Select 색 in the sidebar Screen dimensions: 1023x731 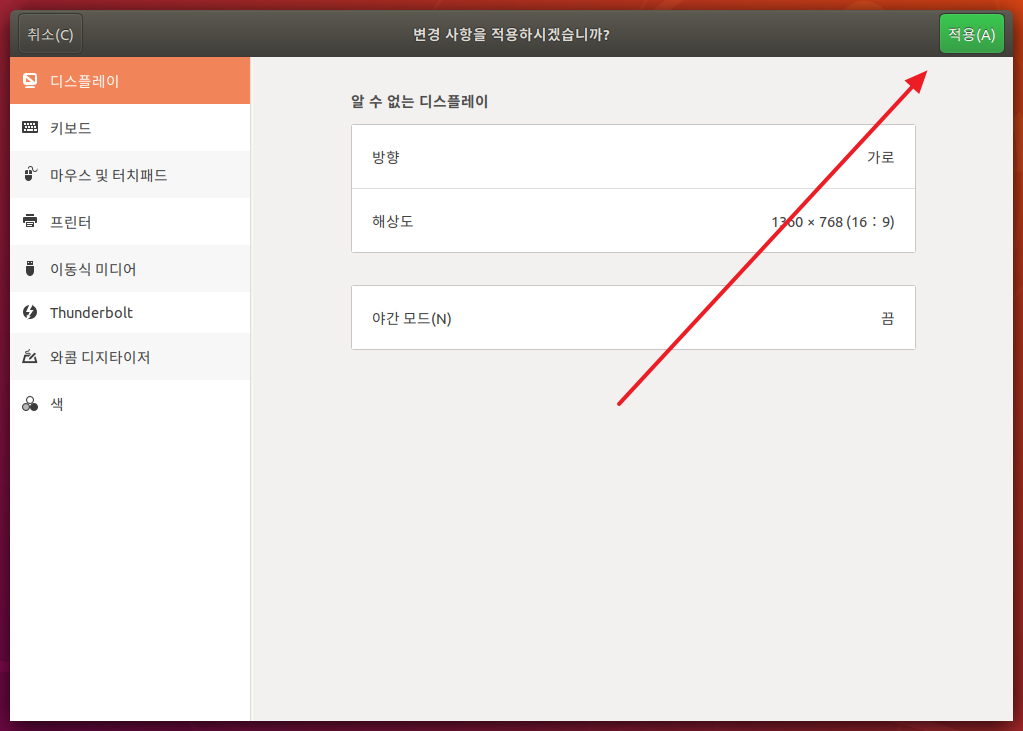pyautogui.click(x=130, y=404)
